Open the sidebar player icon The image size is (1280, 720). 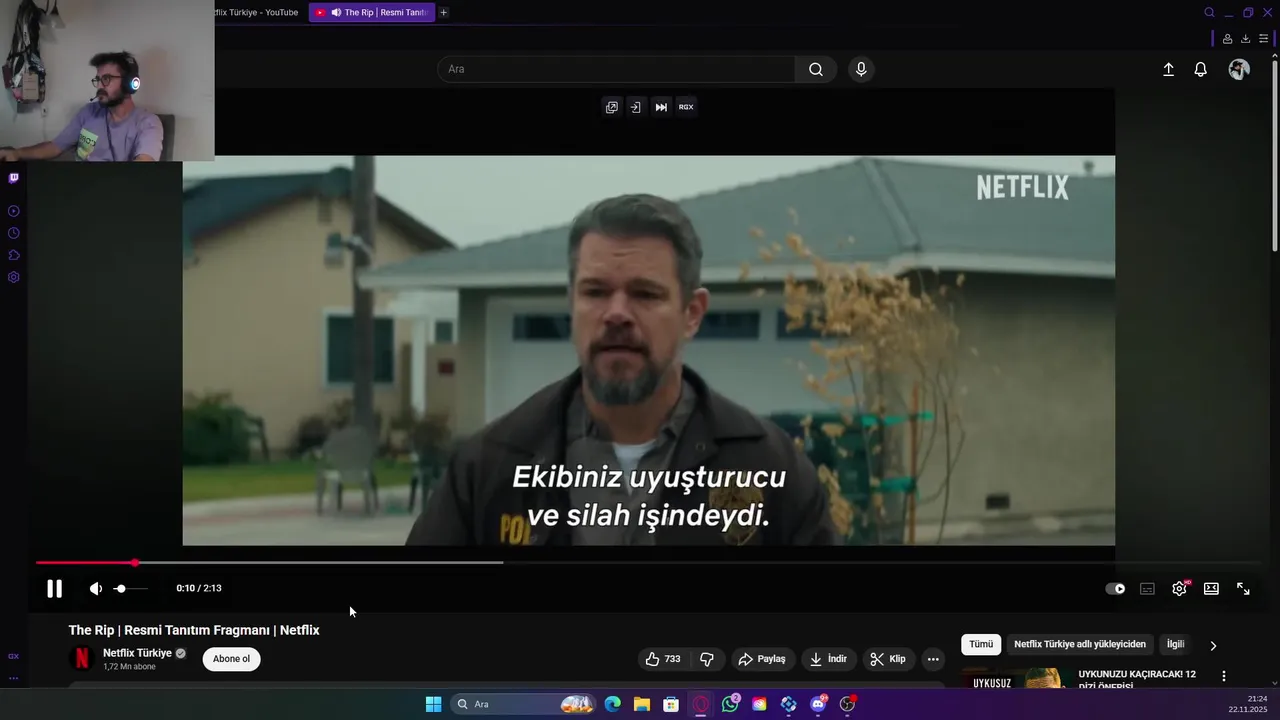(x=14, y=211)
